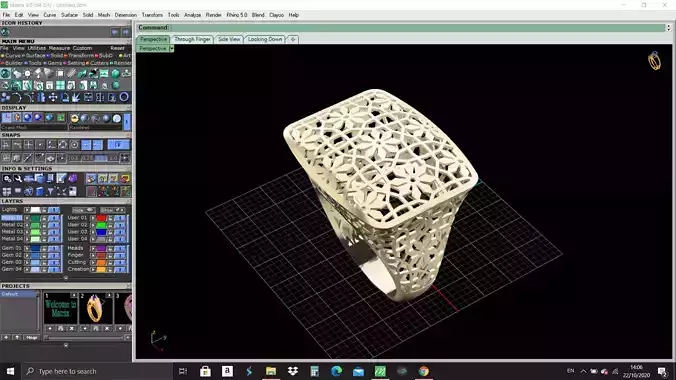Open Microsoft Edge from the taskbar
The height and width of the screenshot is (380, 676).
tap(336, 371)
